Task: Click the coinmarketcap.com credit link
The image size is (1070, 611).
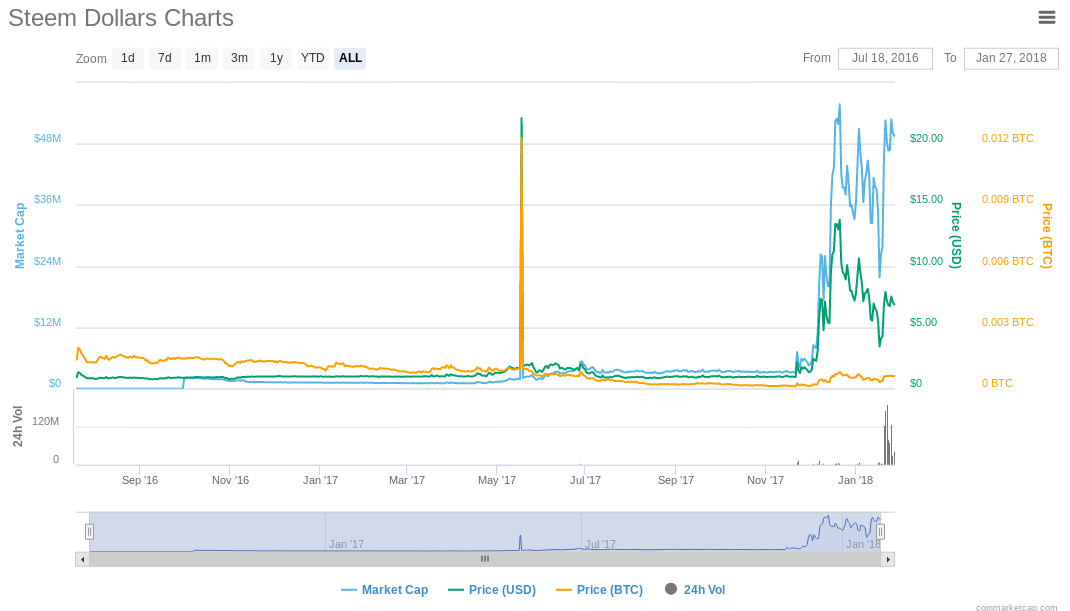Action: coord(1016,607)
